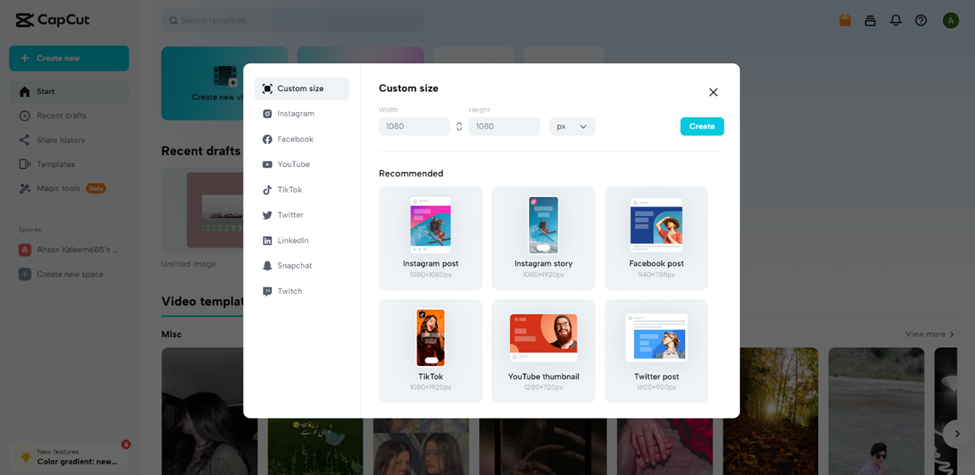Open the help question mark icon

click(921, 21)
